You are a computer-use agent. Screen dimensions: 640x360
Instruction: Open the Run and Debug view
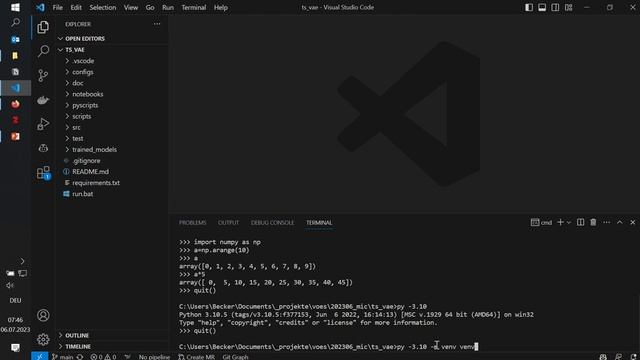pyautogui.click(x=43, y=124)
